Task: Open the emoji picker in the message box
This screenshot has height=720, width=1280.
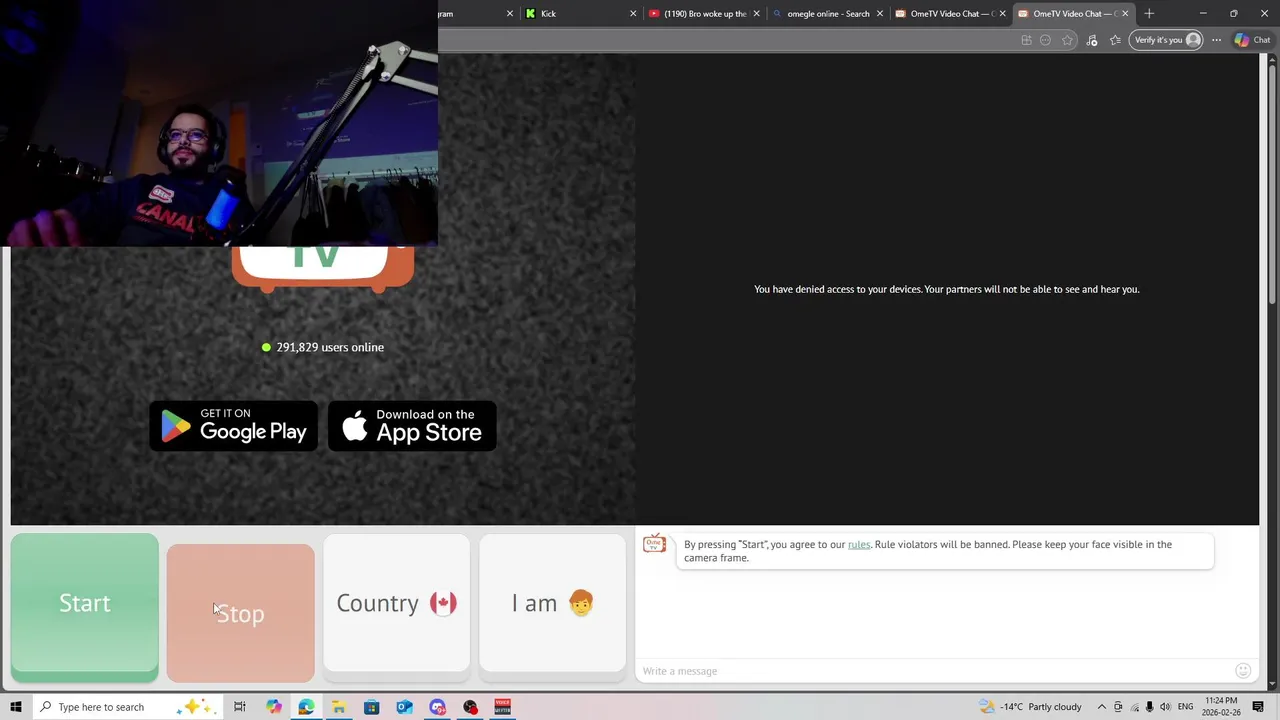Action: (x=1243, y=671)
